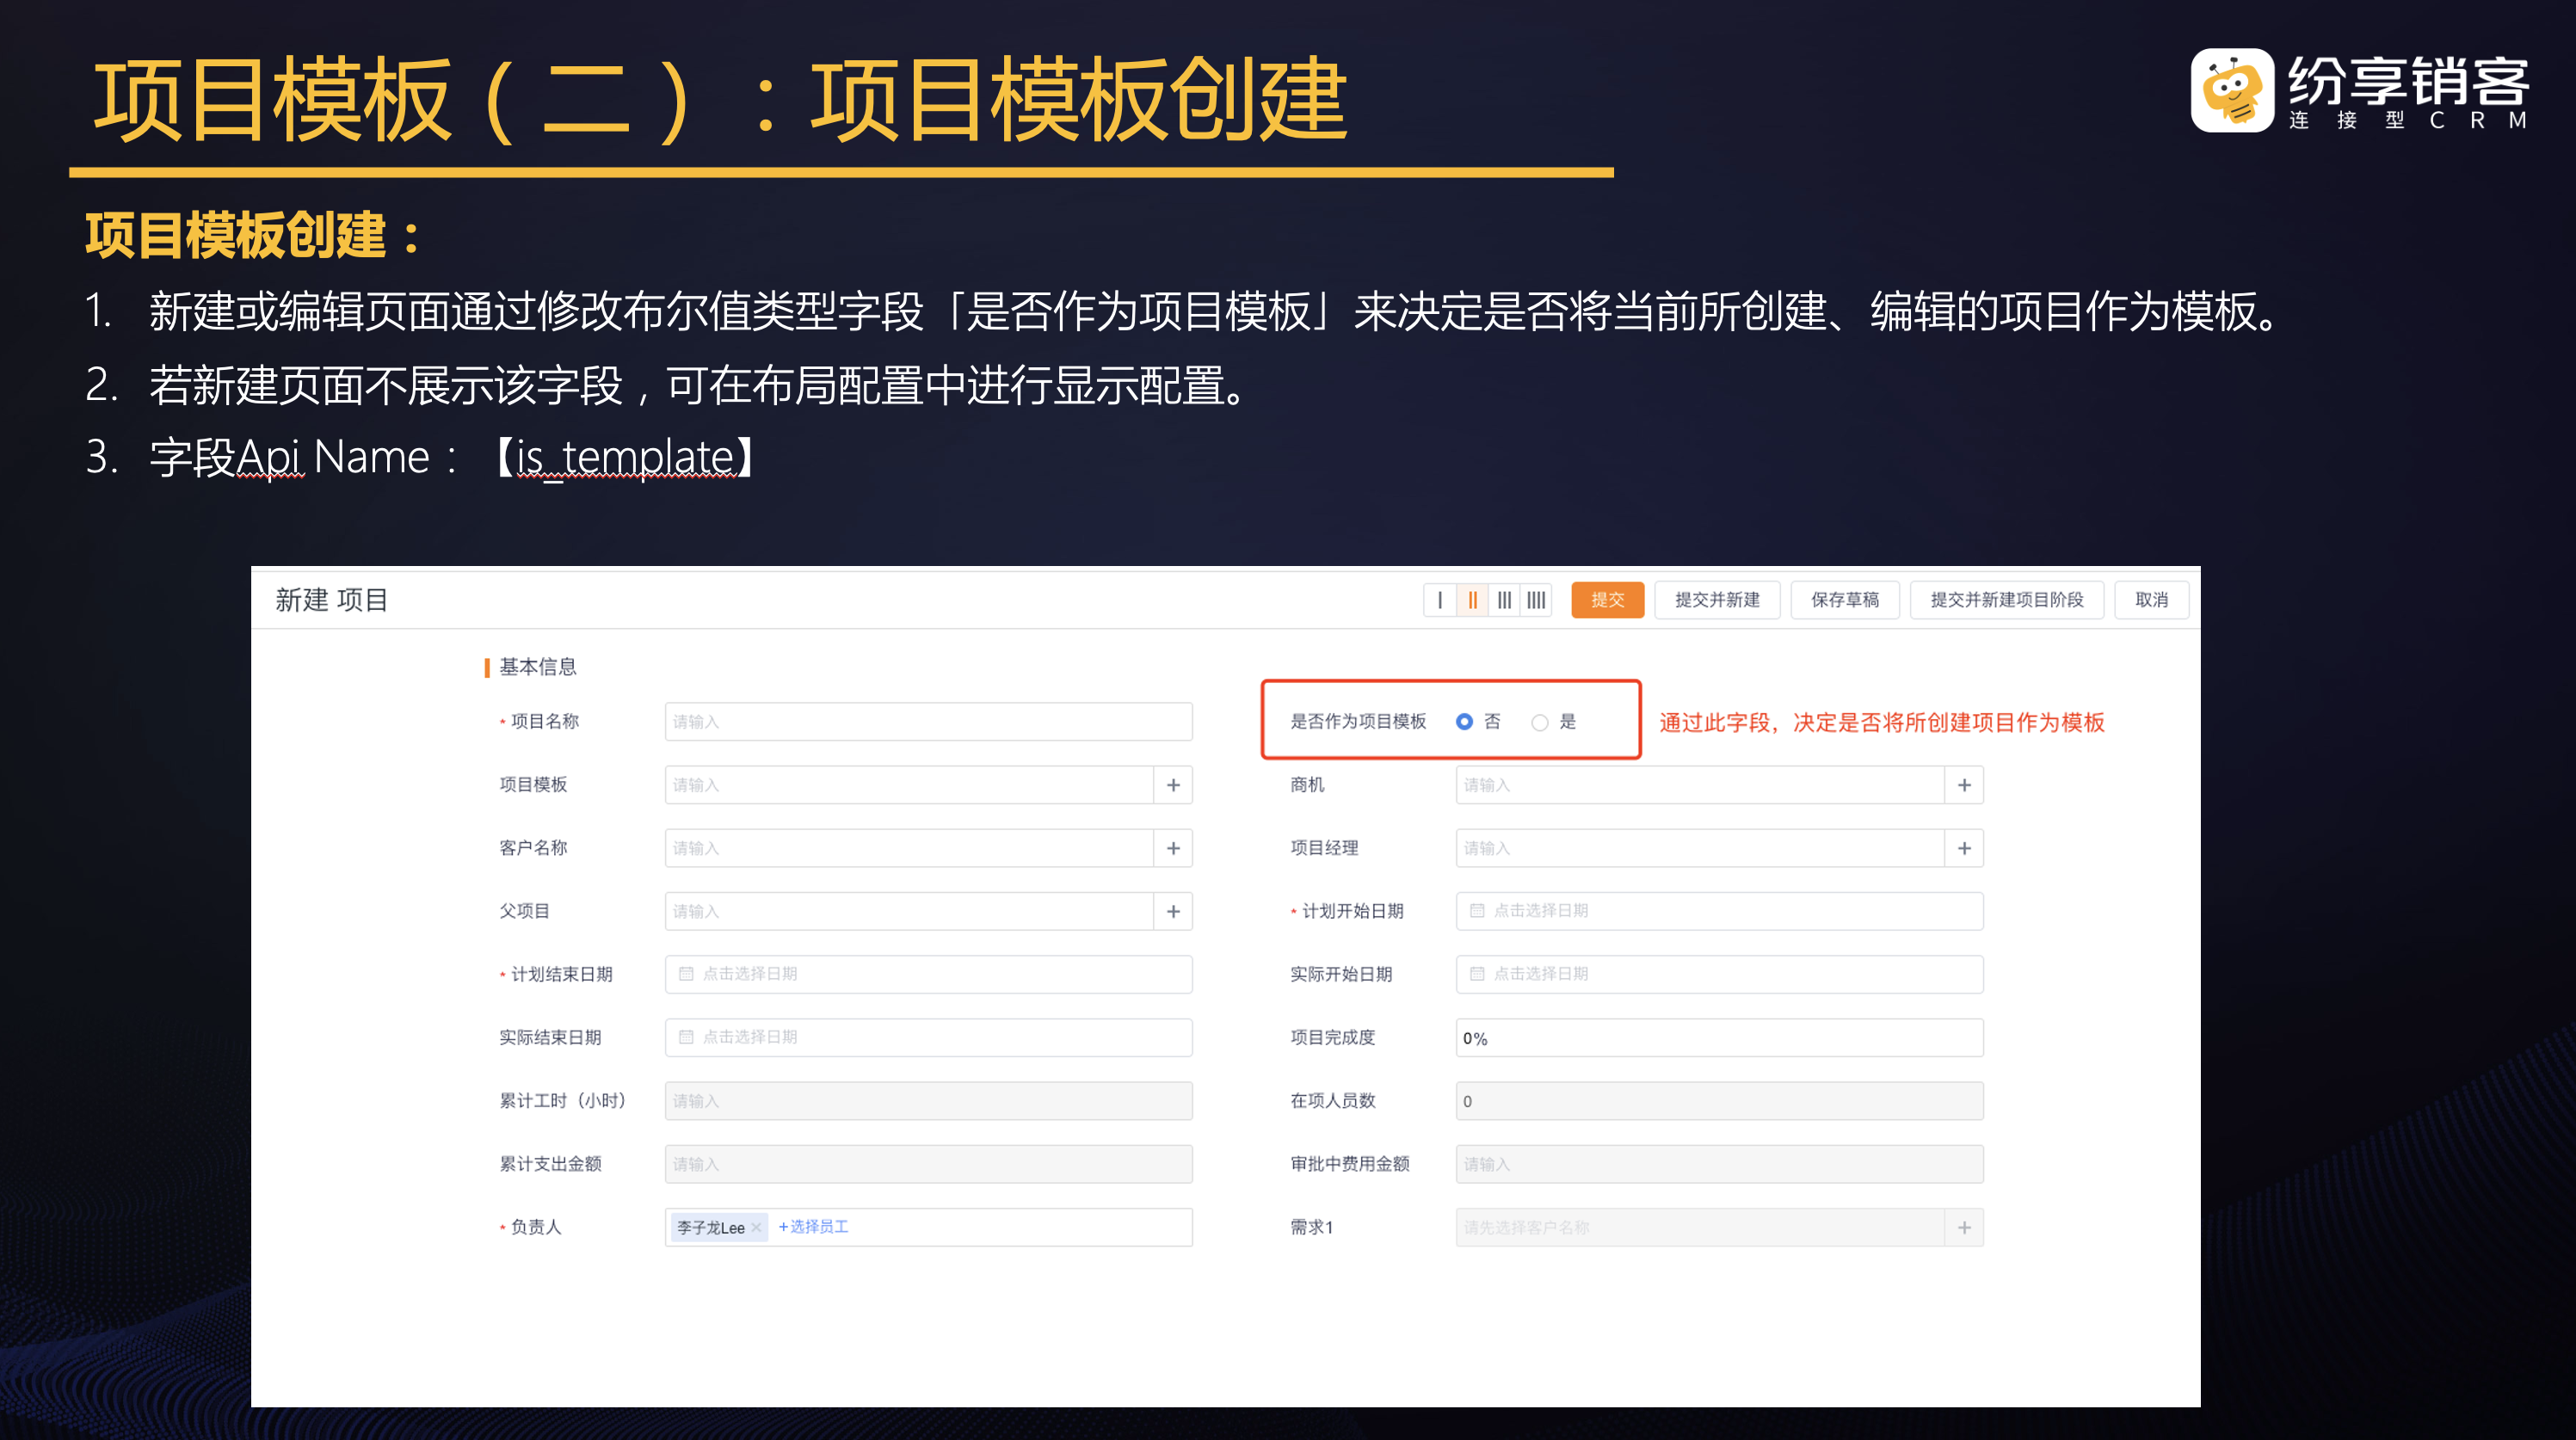Image resolution: width=2576 pixels, height=1440 pixels.
Task: Click 提交并新建 button
Action: pos(1717,600)
